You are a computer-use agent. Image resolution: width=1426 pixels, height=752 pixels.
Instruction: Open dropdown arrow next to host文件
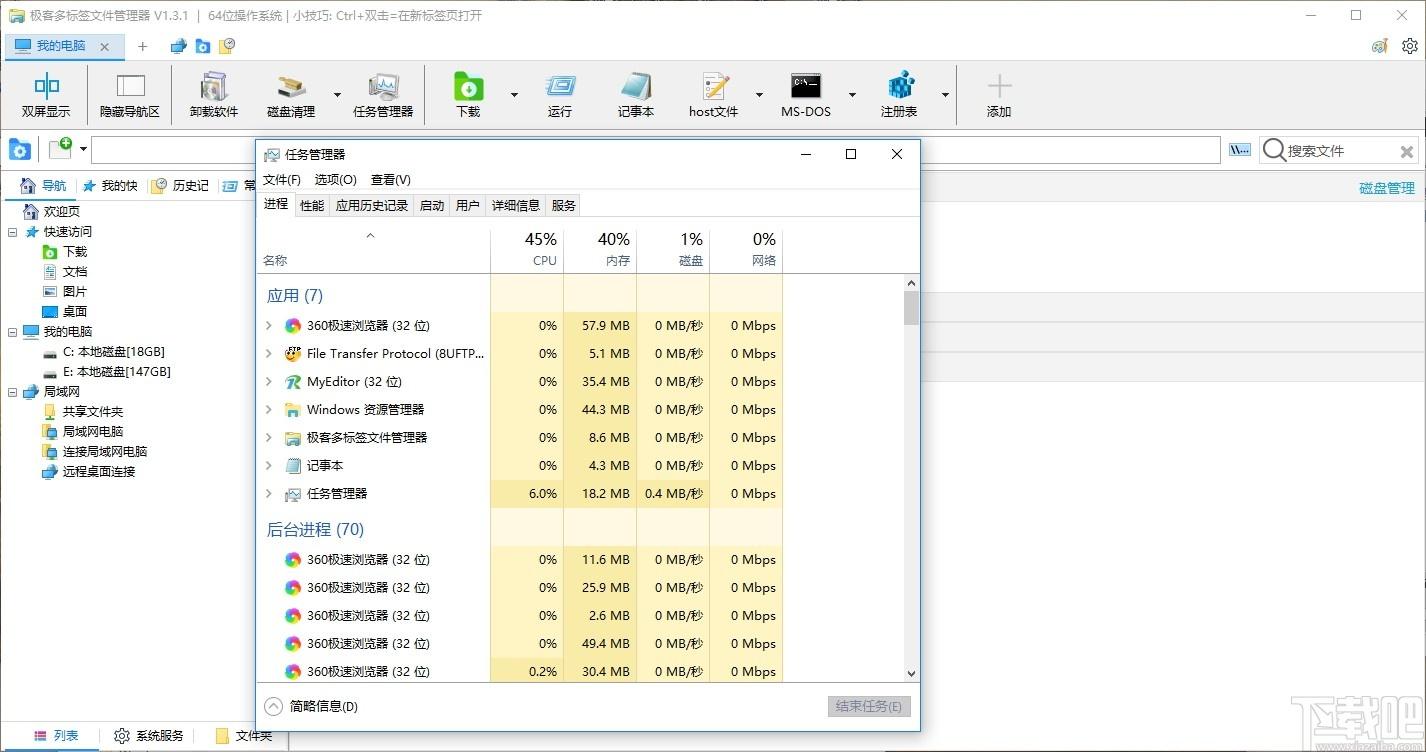tap(759, 95)
